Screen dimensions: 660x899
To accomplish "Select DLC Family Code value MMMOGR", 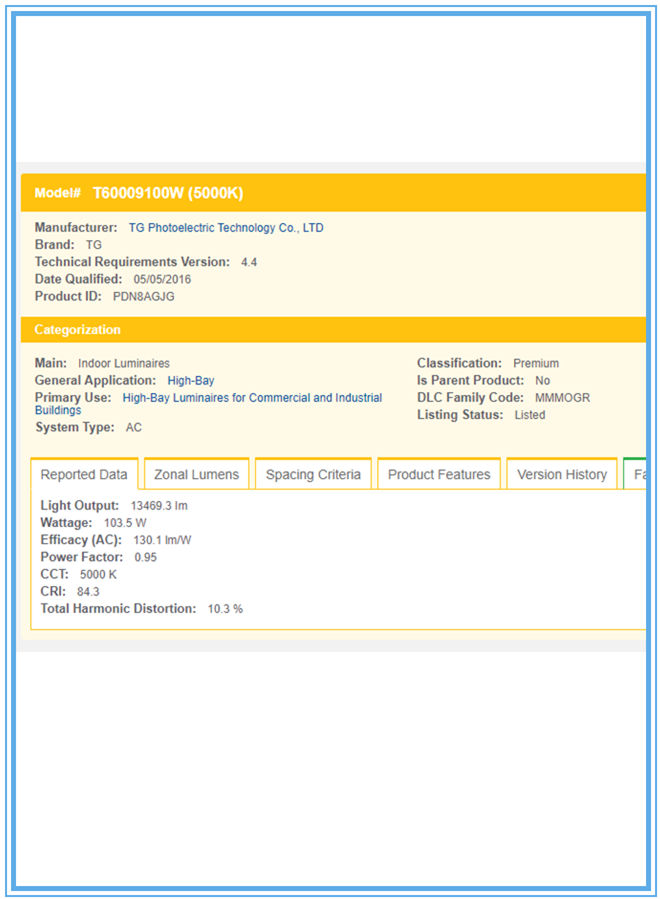I will (563, 398).
